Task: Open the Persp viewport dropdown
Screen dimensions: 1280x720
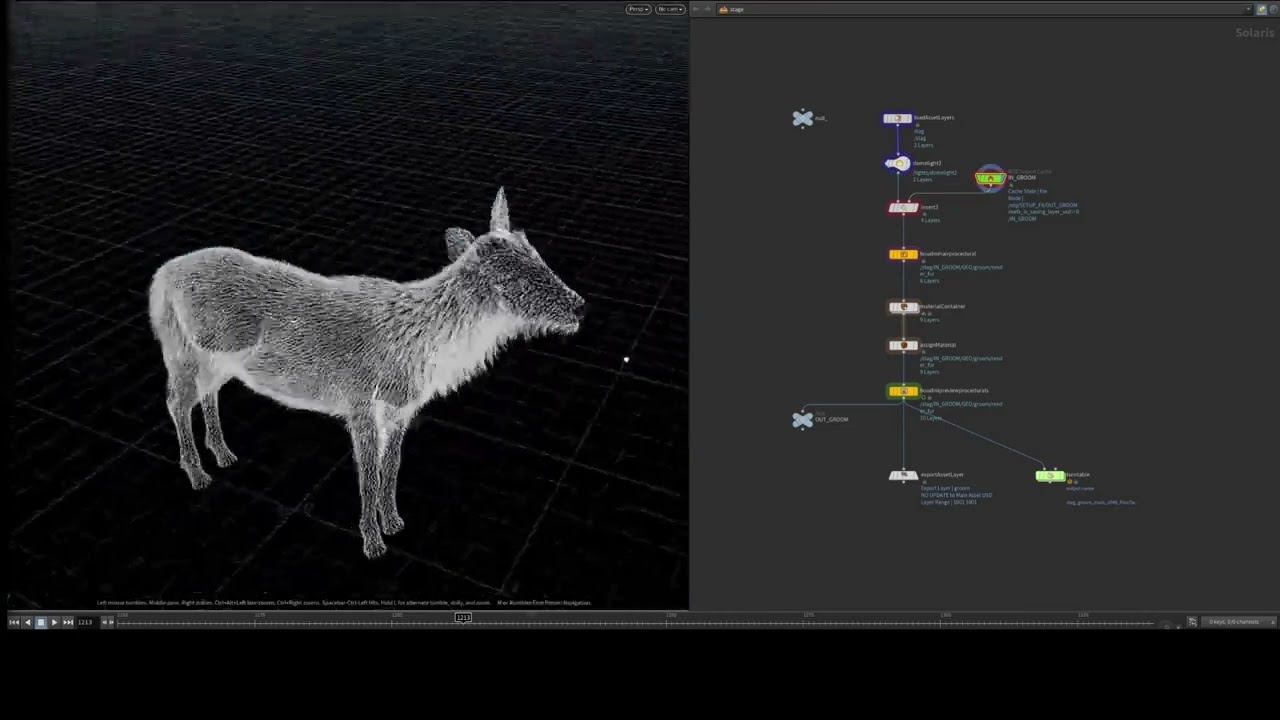Action: (x=638, y=9)
